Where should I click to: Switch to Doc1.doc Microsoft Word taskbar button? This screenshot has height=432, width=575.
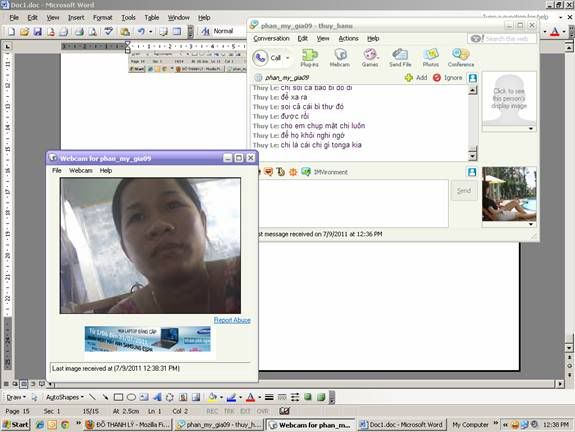402,425
